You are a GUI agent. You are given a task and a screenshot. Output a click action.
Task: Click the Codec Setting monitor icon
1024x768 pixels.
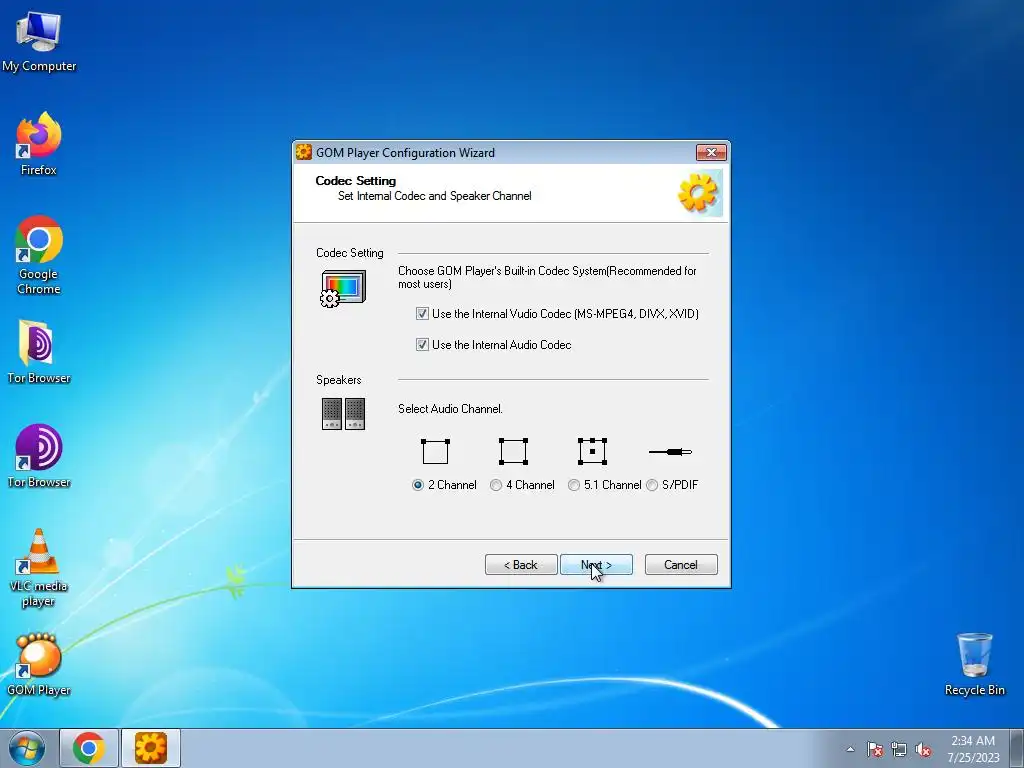tap(344, 288)
